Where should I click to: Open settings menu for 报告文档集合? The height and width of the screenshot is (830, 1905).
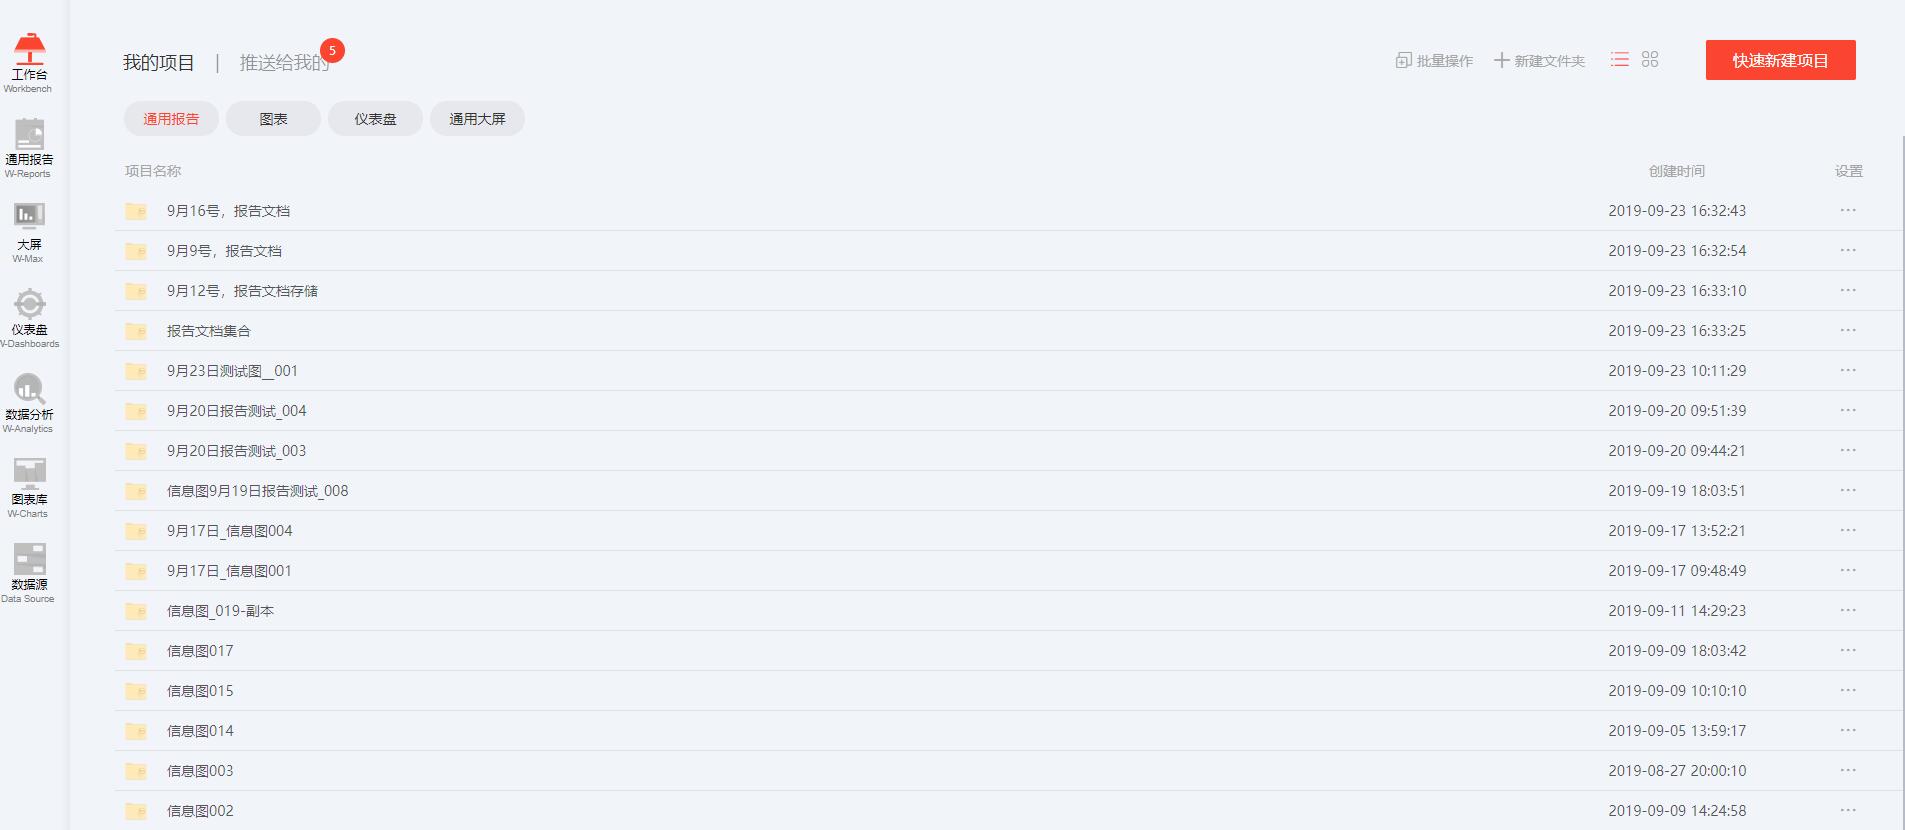(1848, 330)
